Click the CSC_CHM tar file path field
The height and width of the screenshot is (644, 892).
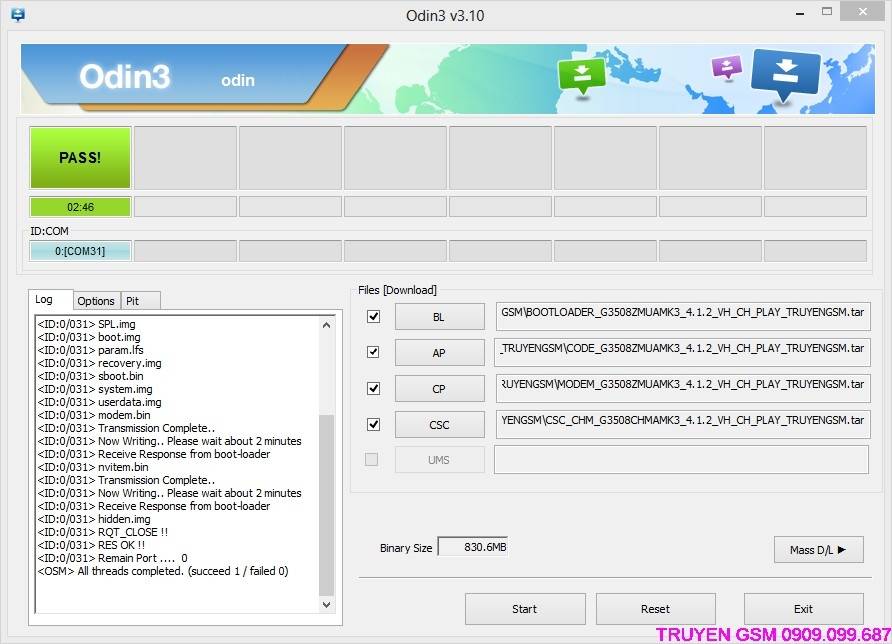683,424
